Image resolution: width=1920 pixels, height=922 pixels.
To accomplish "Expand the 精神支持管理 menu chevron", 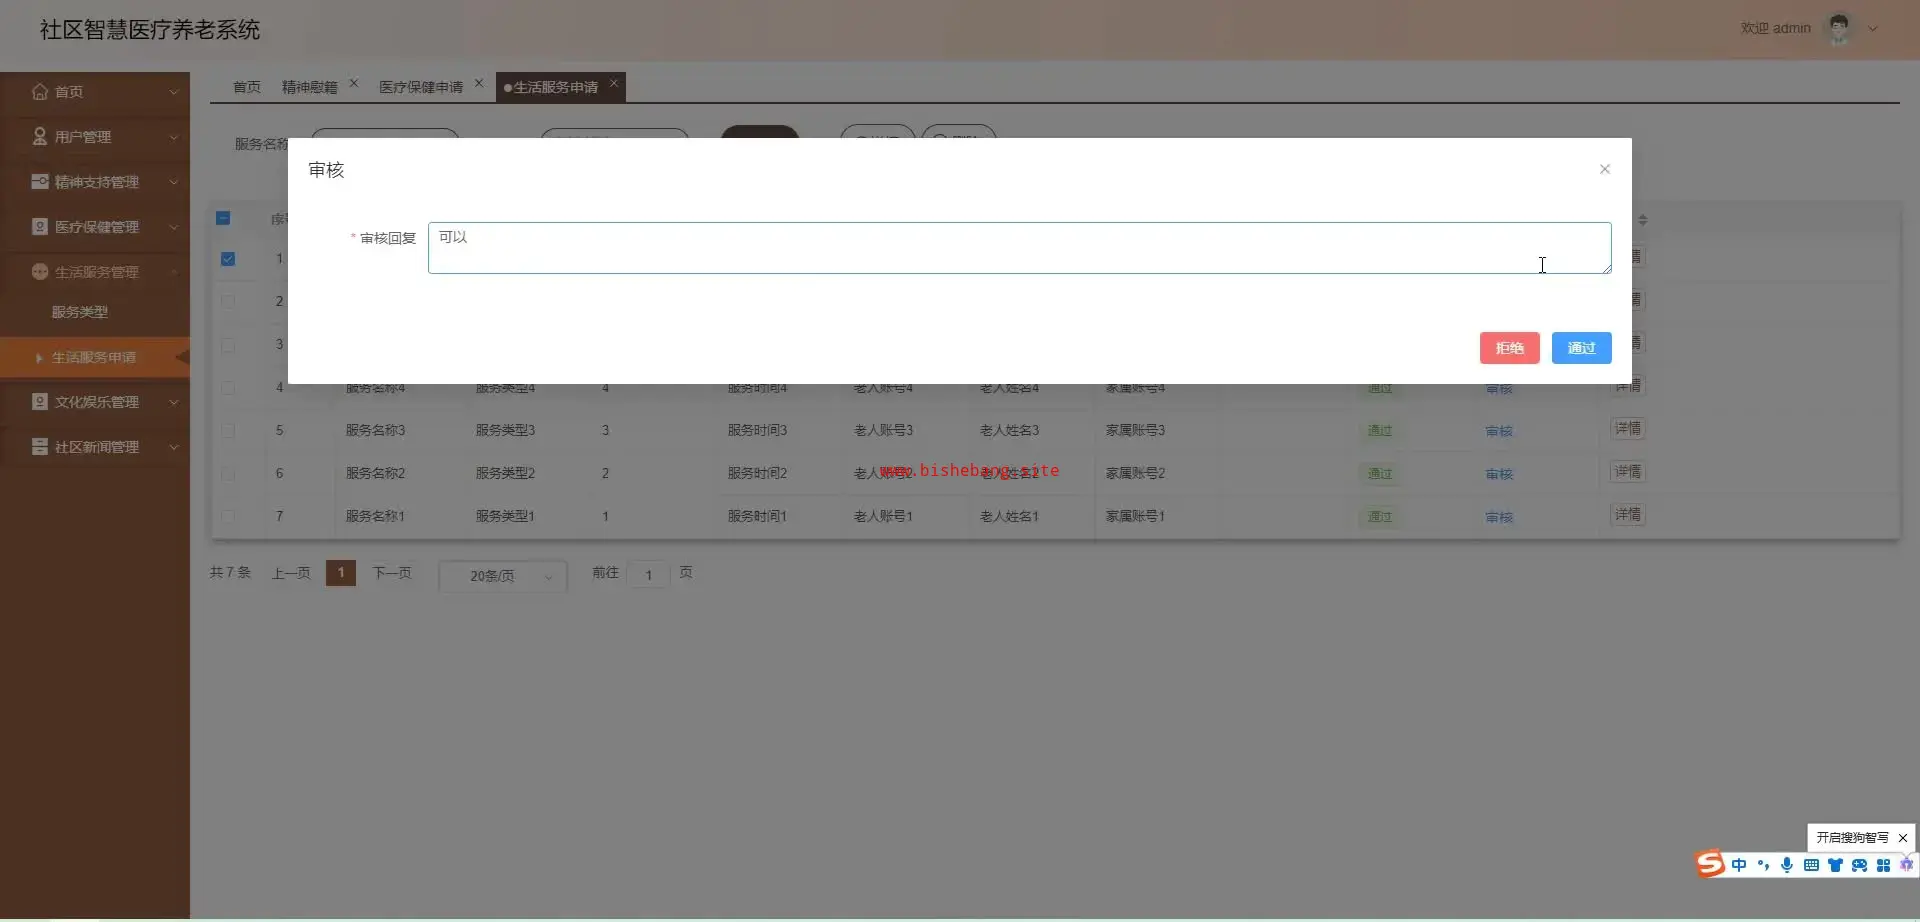I will click(x=174, y=182).
